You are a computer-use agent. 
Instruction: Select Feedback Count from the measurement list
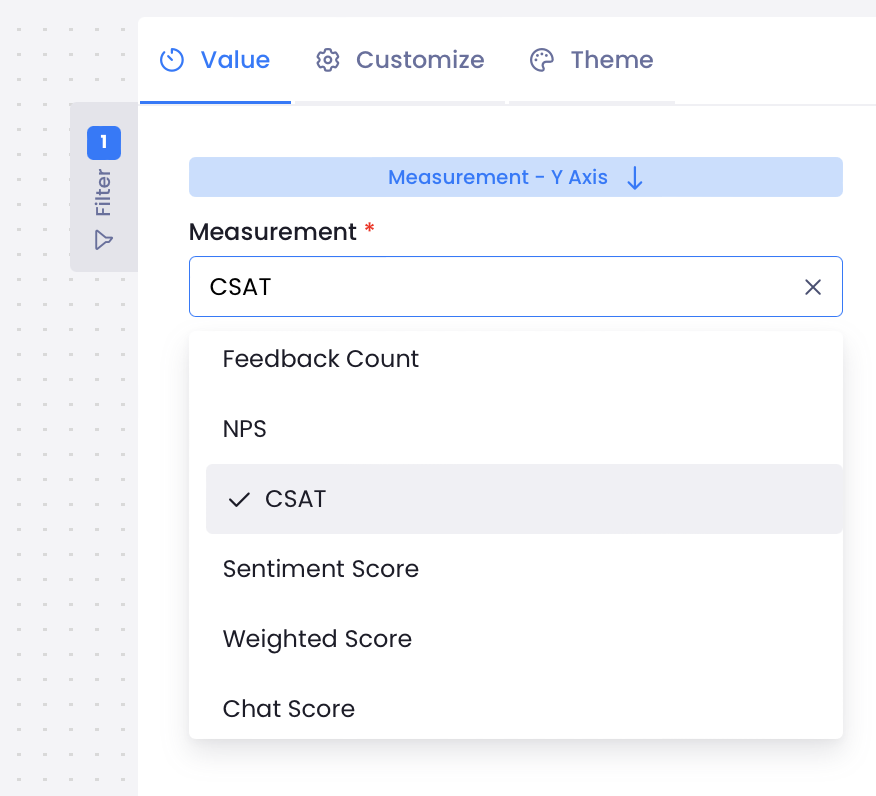coord(321,359)
